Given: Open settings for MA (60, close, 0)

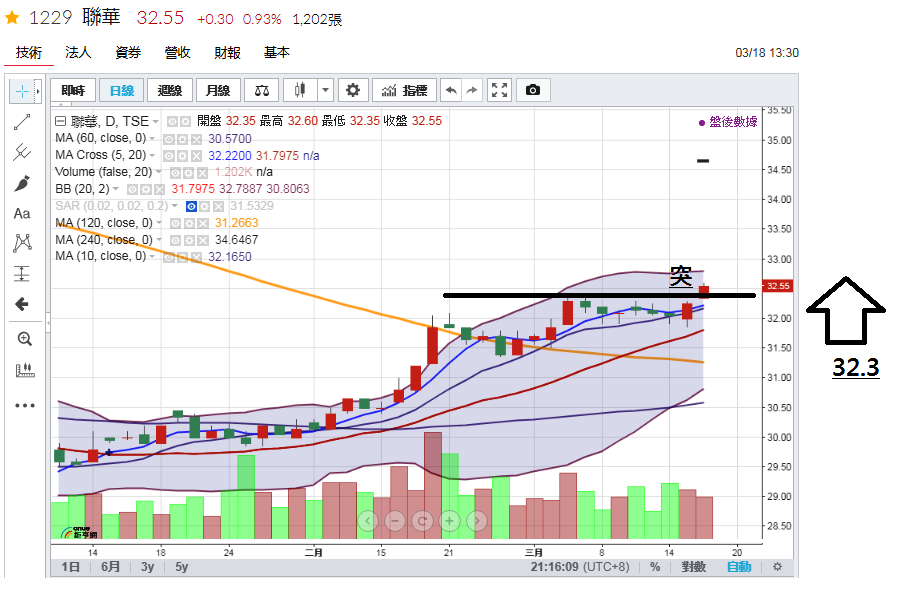Looking at the screenshot, I should pyautogui.click(x=183, y=139).
